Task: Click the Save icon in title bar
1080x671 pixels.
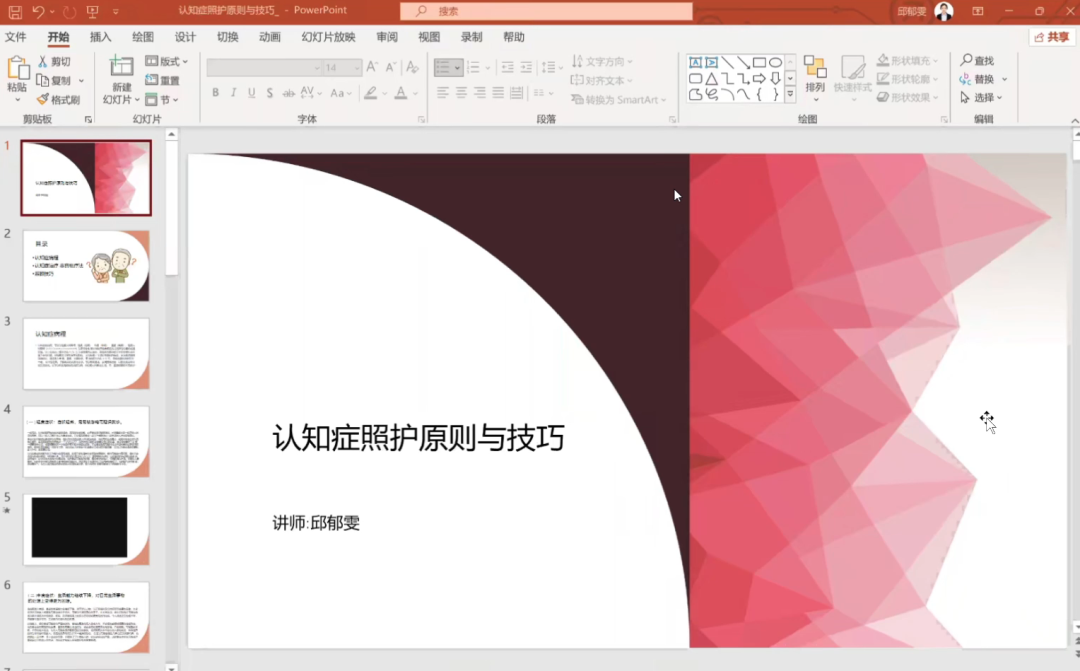Action: coord(15,11)
